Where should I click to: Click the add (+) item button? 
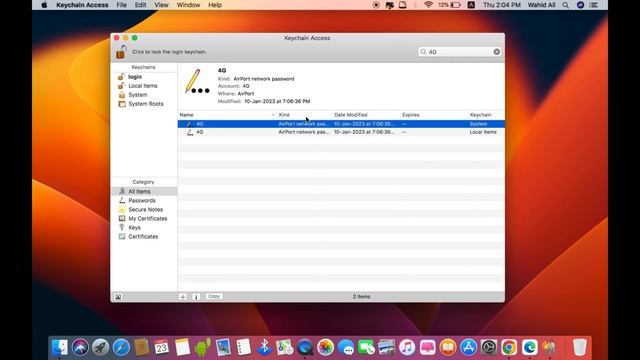(183, 297)
